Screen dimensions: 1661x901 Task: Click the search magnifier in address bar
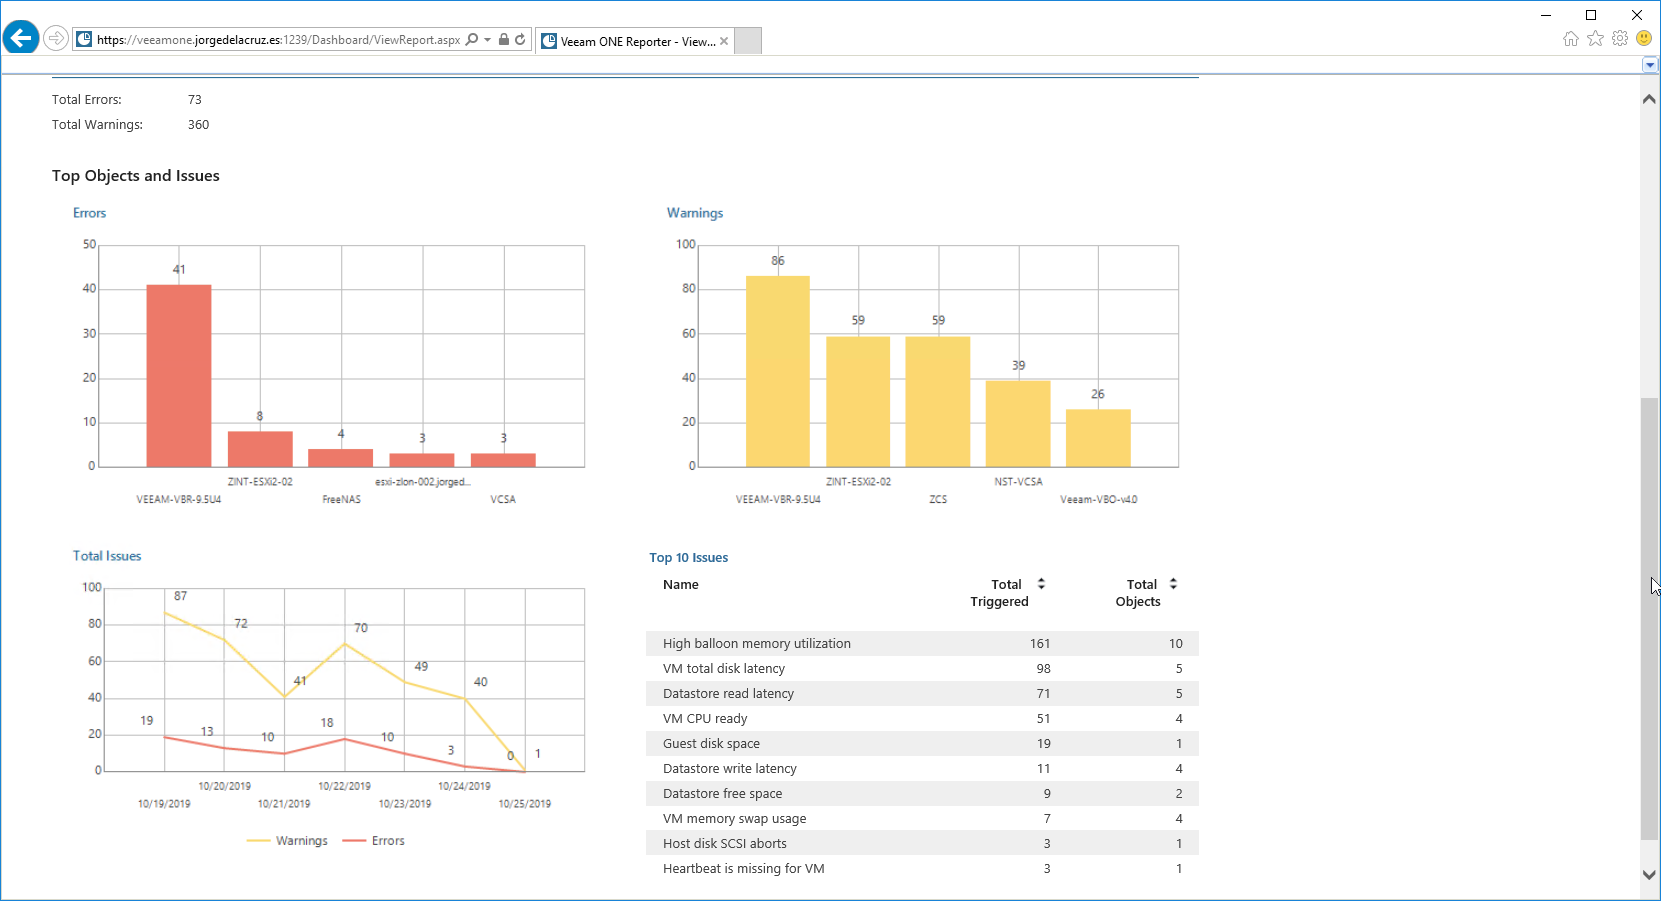[x=472, y=40]
